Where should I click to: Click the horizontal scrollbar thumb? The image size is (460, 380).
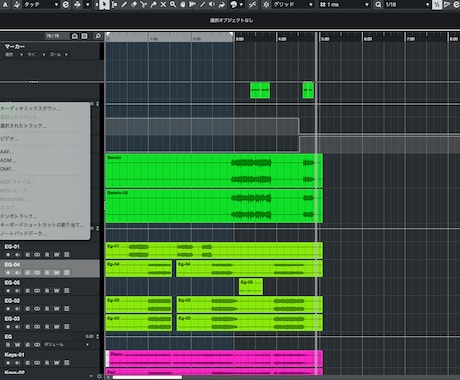[147, 377]
